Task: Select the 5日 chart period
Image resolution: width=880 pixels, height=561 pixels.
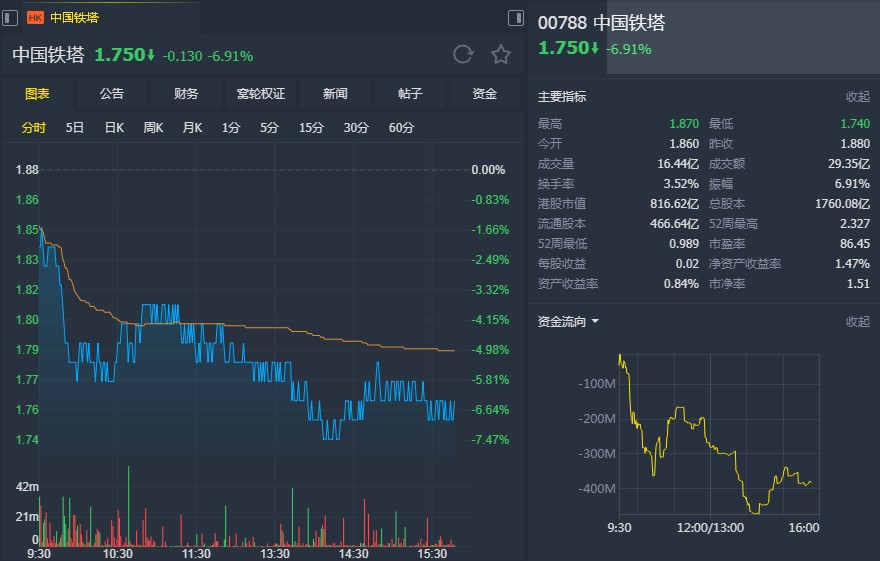Action: pos(75,128)
